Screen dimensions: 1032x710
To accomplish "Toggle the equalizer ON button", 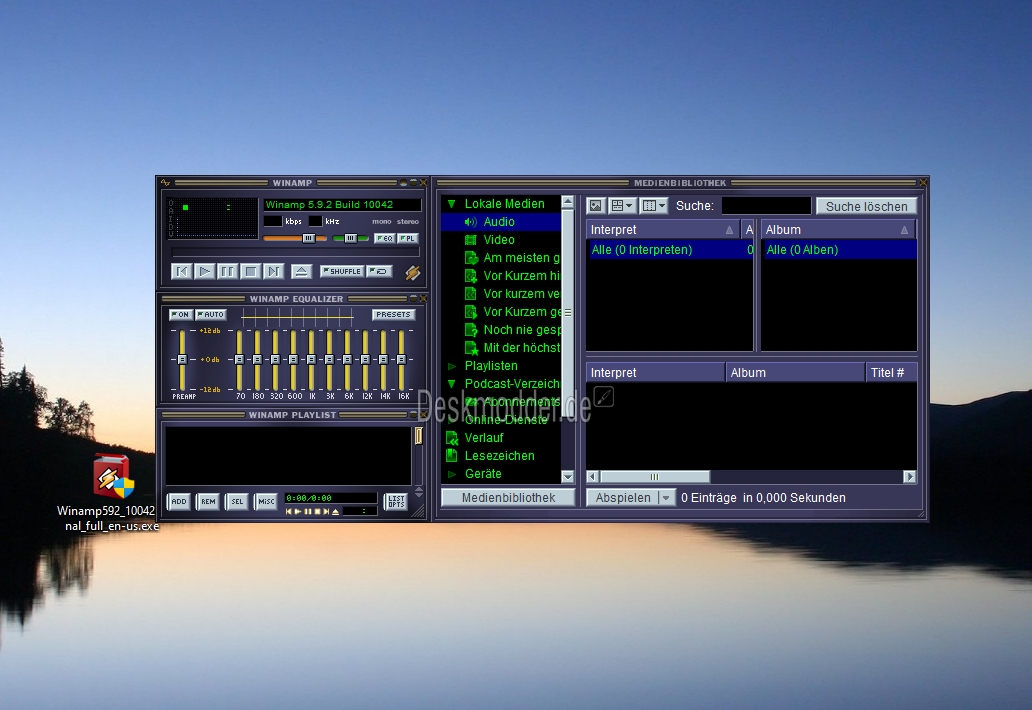I will tap(180, 315).
